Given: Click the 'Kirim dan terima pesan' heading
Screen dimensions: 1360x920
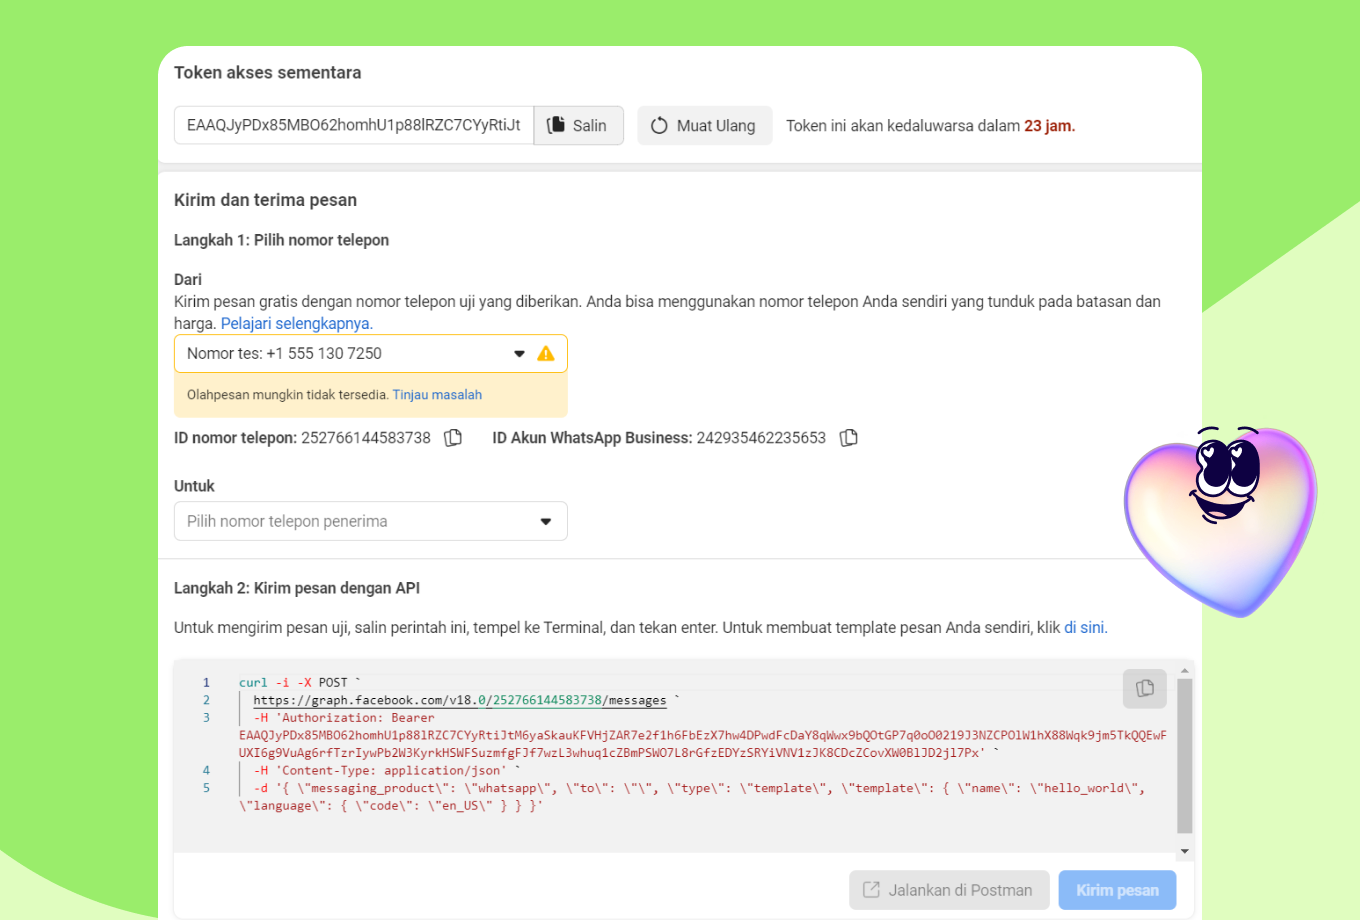Looking at the screenshot, I should coord(265,200).
